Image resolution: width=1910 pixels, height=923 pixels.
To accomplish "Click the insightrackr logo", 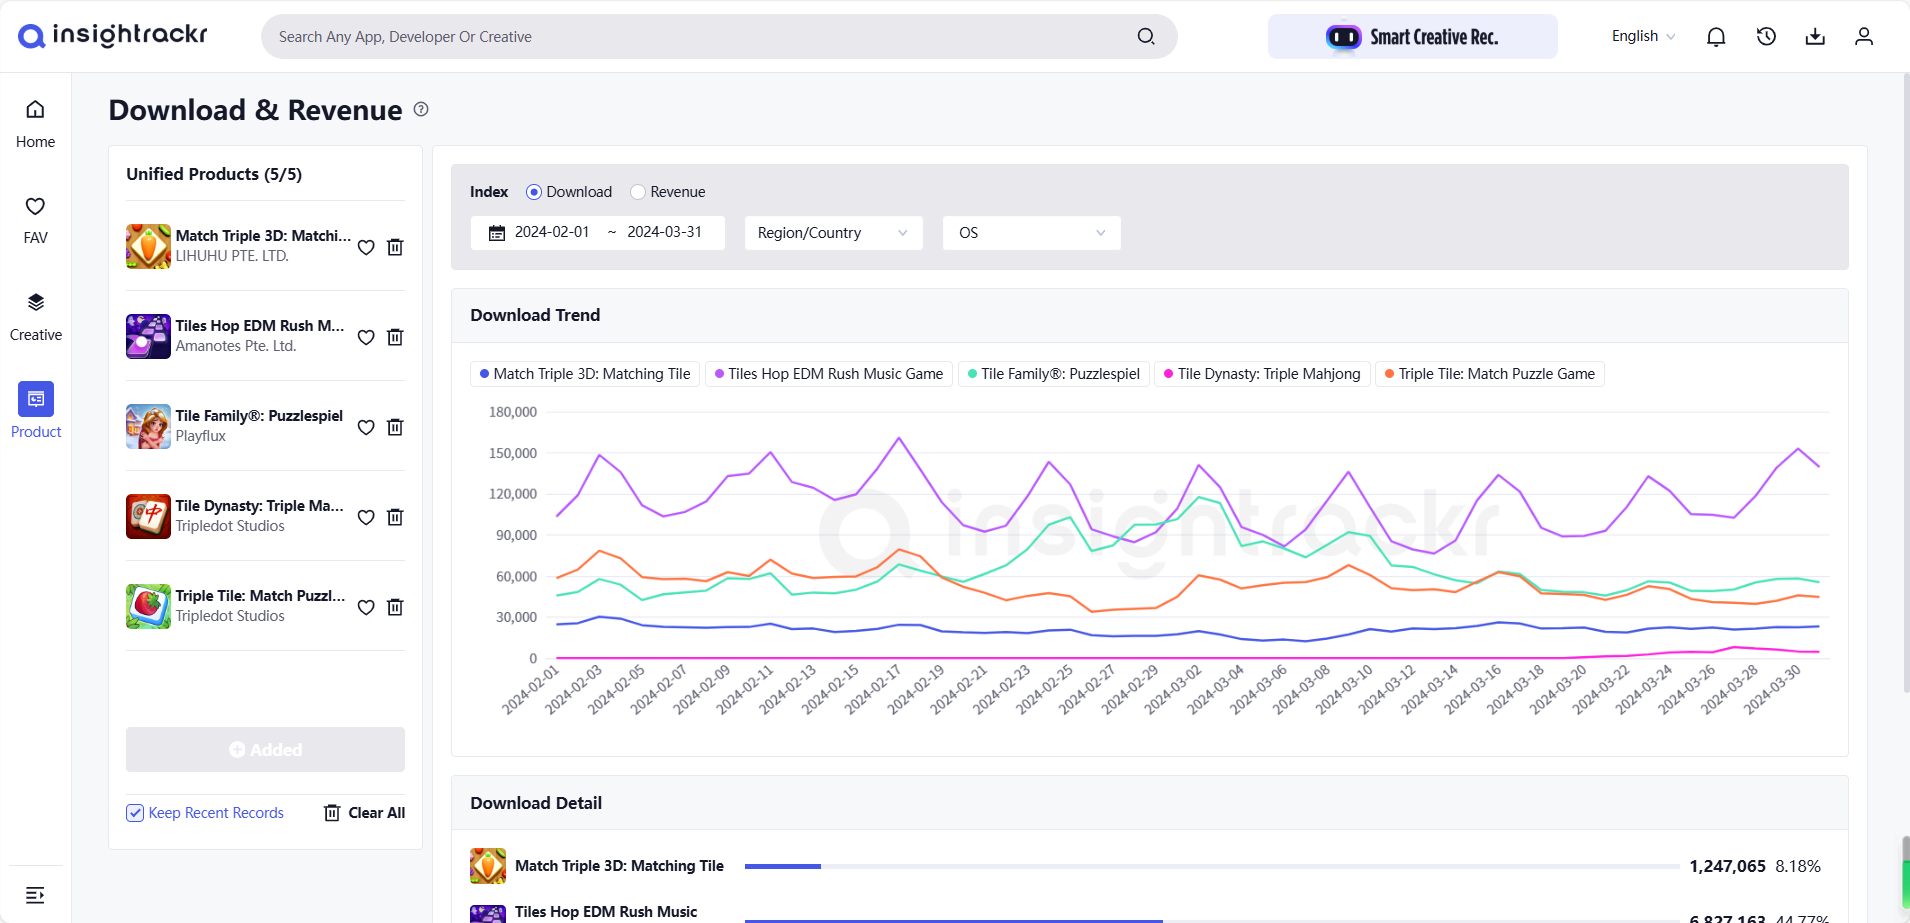I will pos(113,36).
